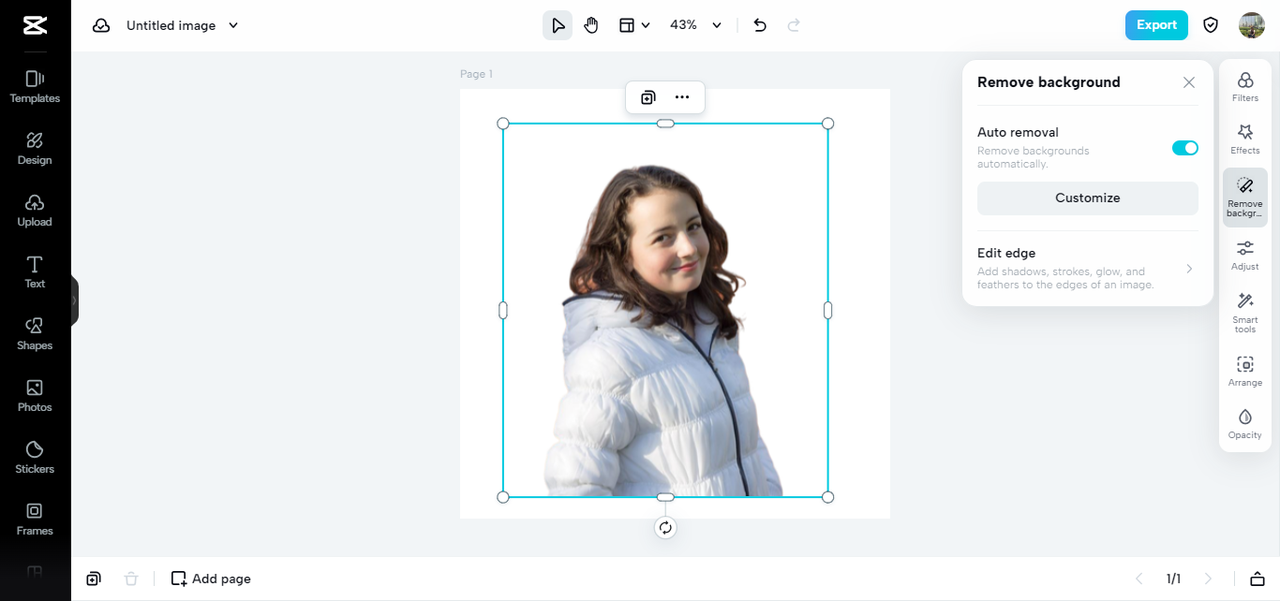Click the duplicate page icon in bottom bar
The height and width of the screenshot is (601, 1280).
pos(93,579)
